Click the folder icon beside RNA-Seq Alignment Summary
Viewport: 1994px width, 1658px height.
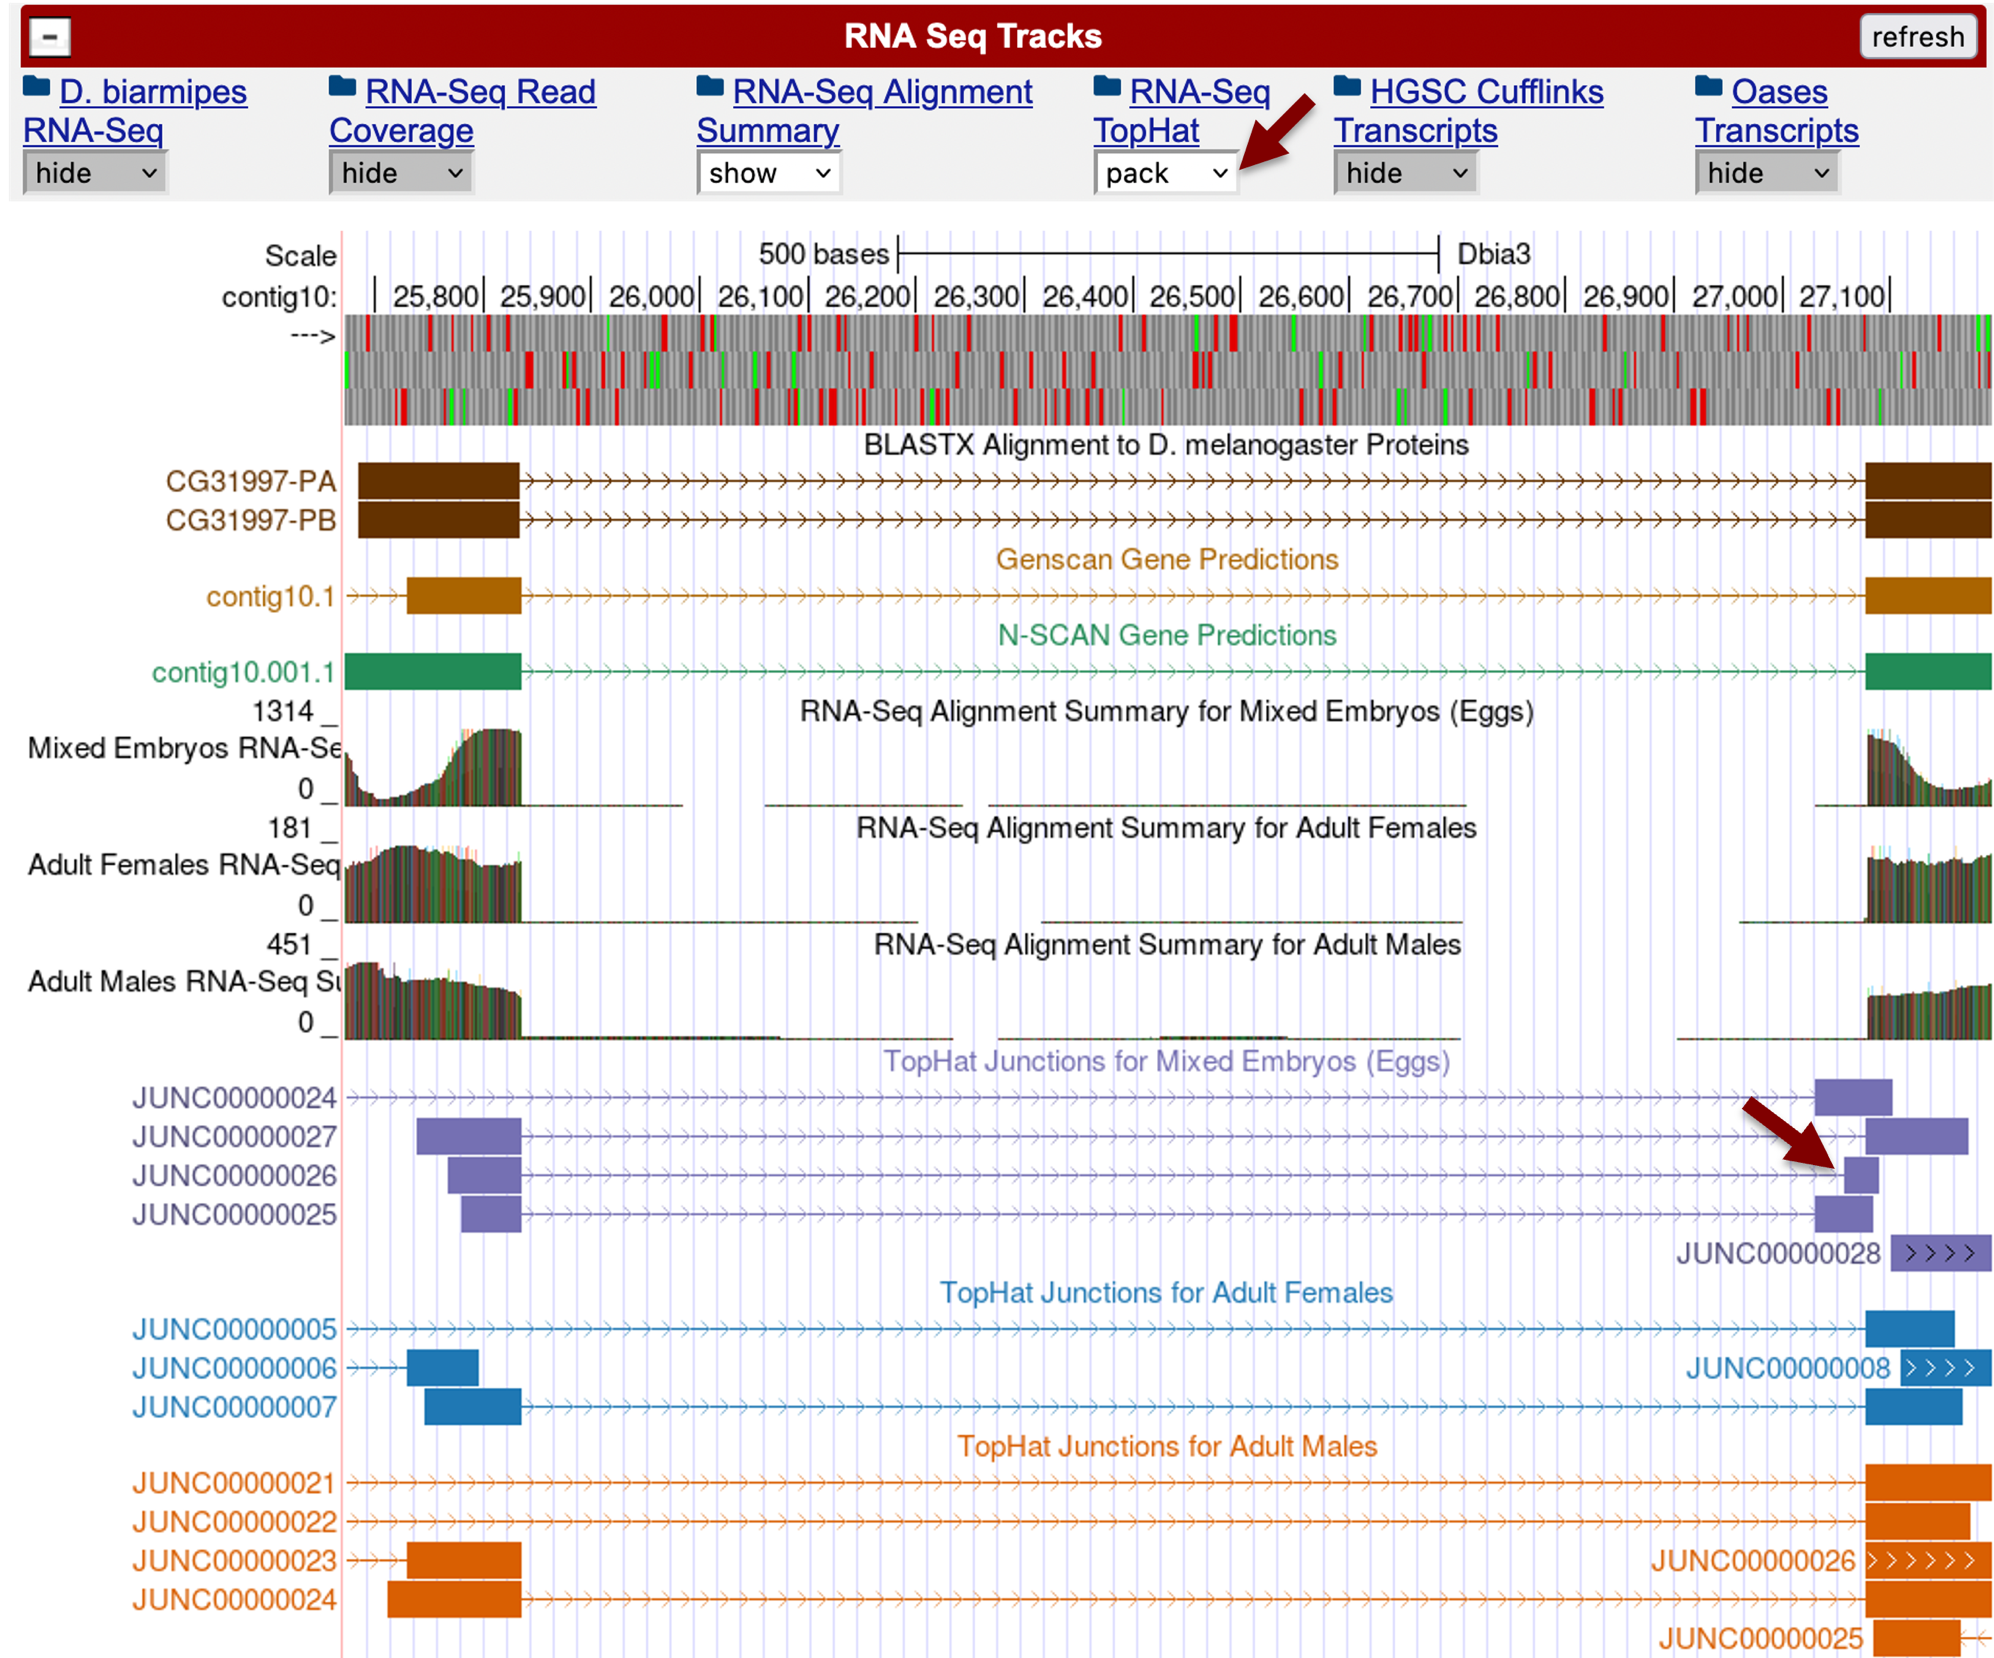[x=711, y=87]
